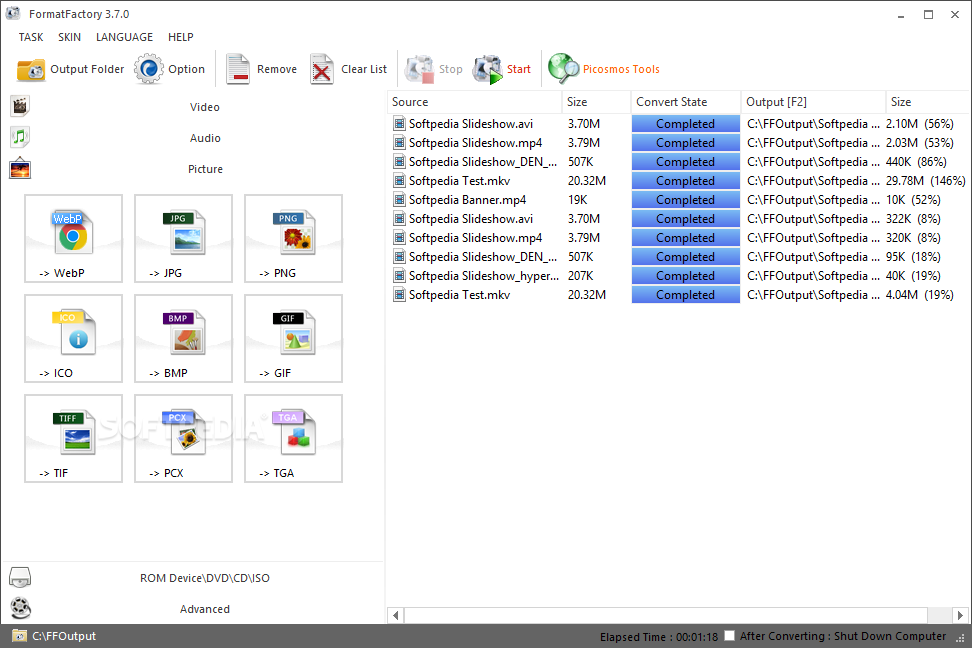Click the Start conversion icon
This screenshot has width=972, height=648.
[487, 69]
